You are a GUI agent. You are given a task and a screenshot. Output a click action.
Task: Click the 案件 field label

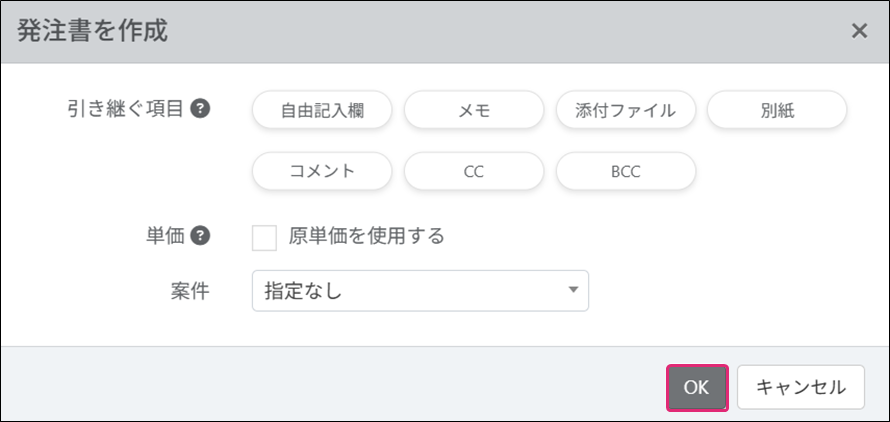click(x=190, y=291)
